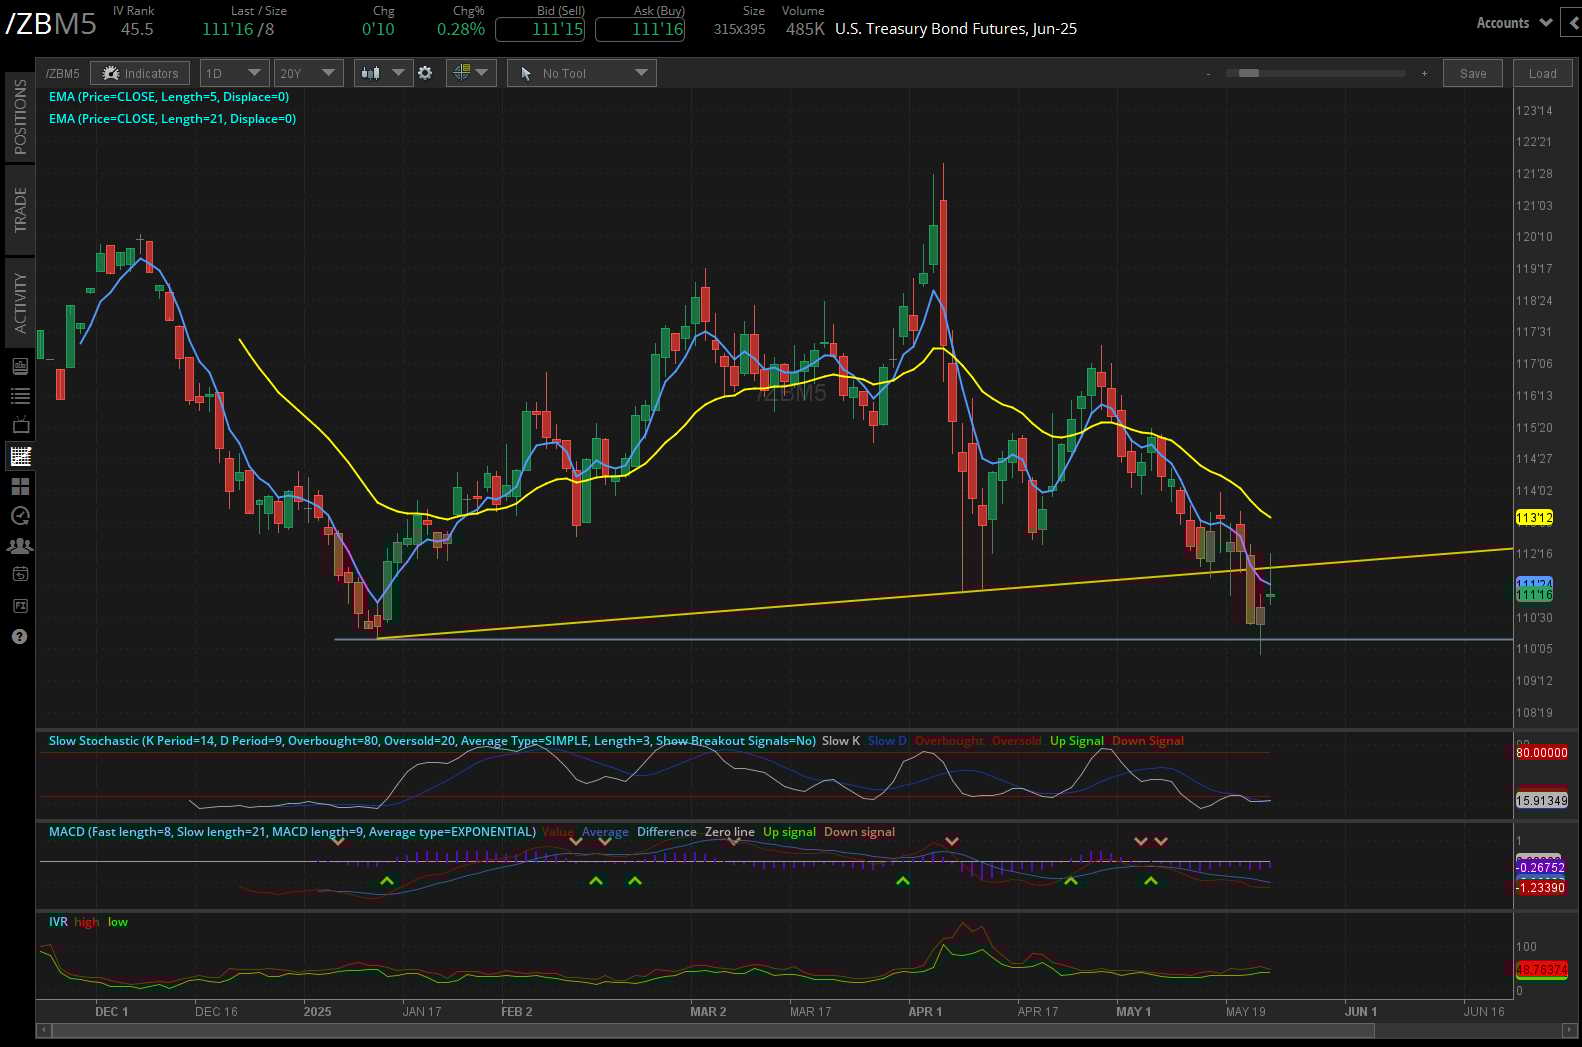Click the IVR study label
The height and width of the screenshot is (1047, 1582).
point(58,922)
